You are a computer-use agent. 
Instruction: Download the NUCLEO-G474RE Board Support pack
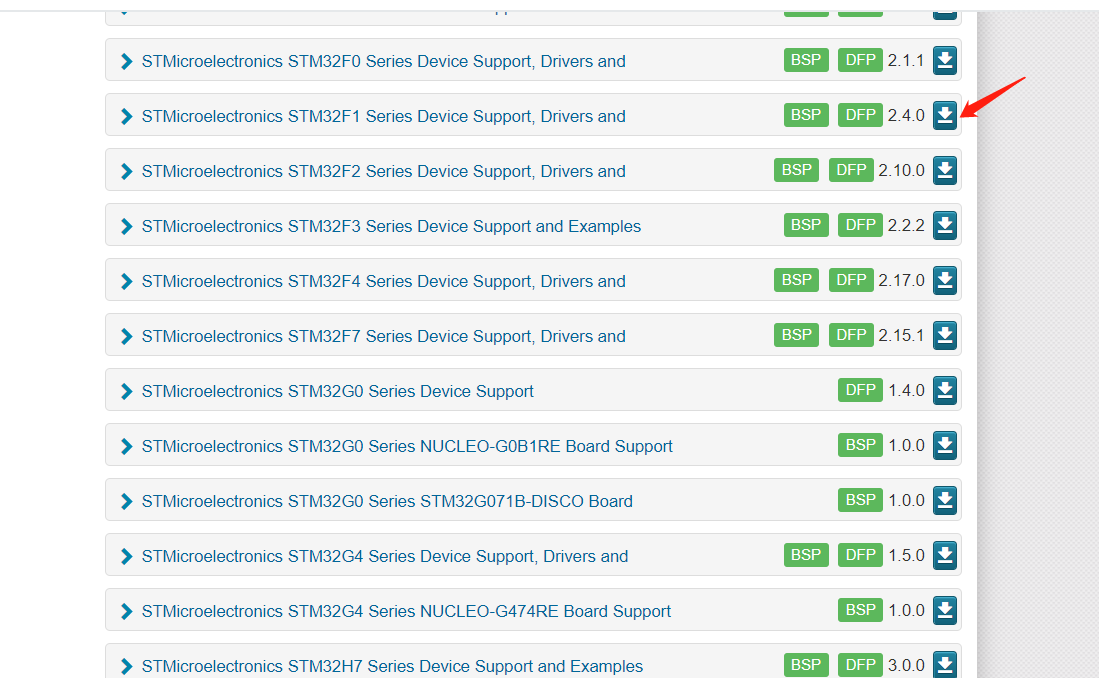[x=945, y=611]
